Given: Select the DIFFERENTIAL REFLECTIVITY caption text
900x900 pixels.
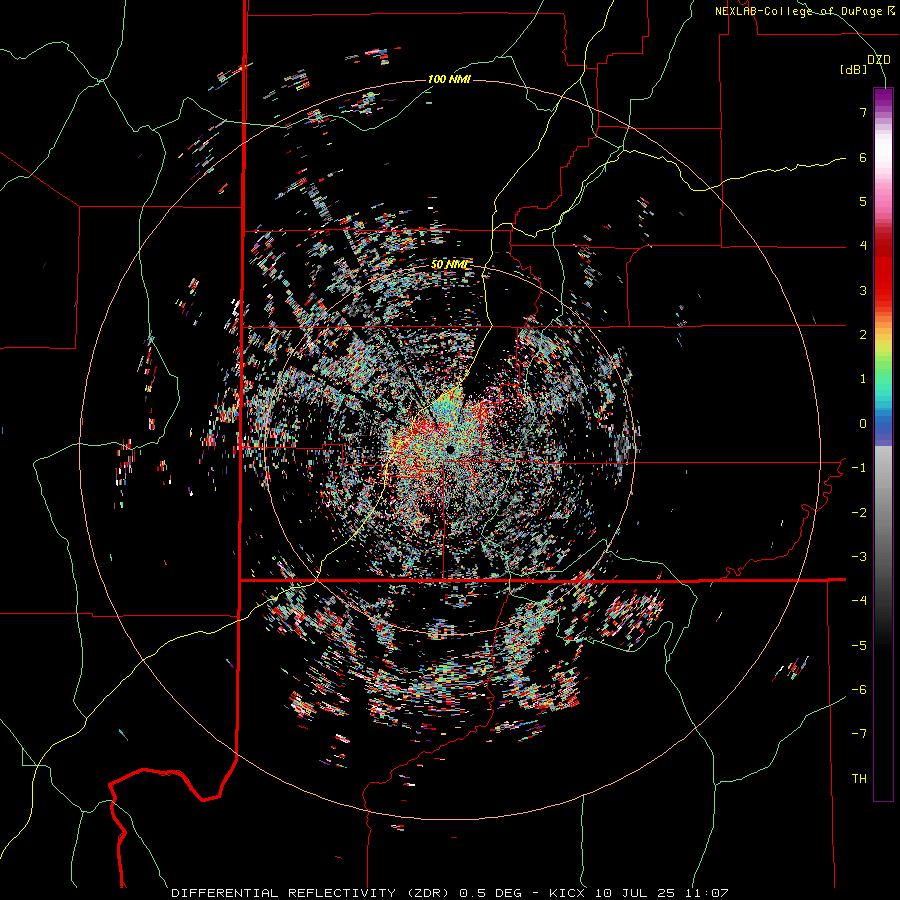Looking at the screenshot, I should click(284, 893).
